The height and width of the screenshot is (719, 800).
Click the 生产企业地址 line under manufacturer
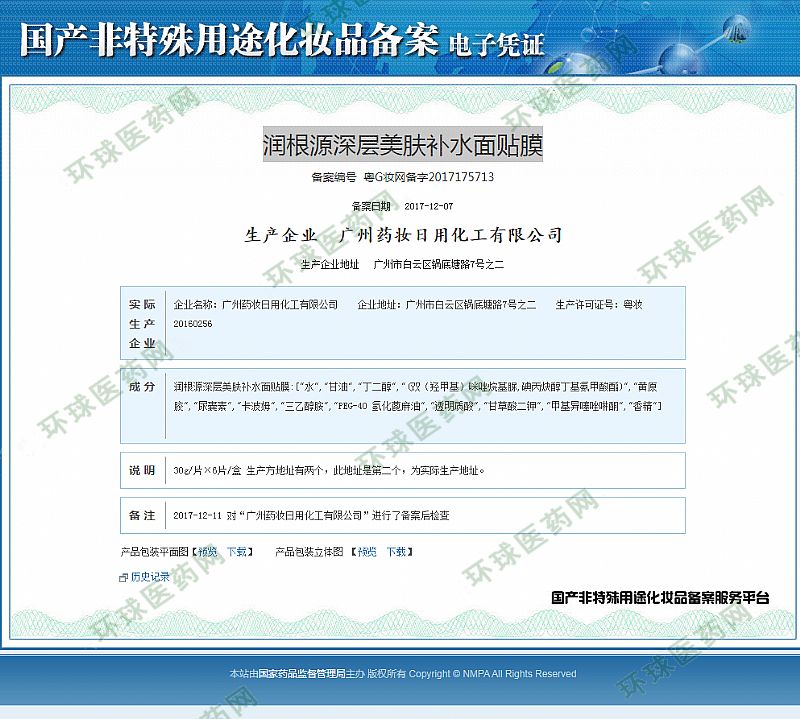tap(403, 264)
